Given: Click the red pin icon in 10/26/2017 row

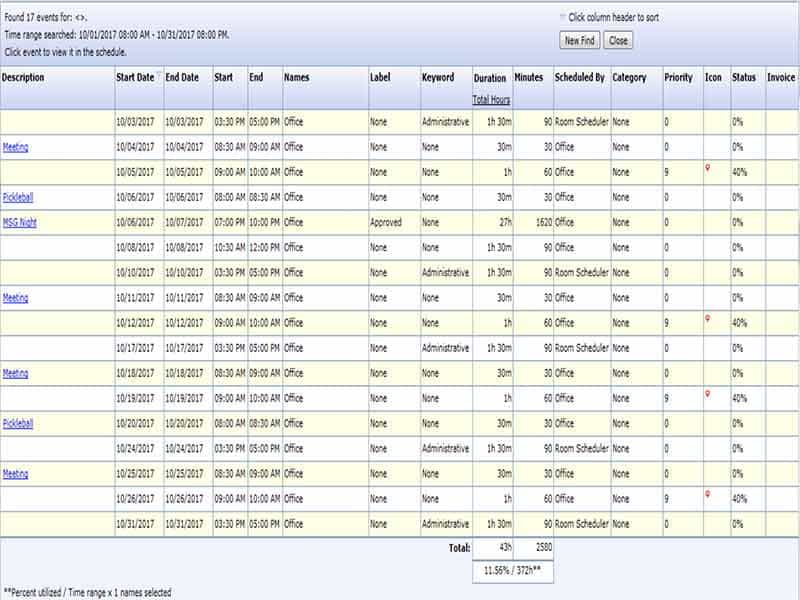Looking at the screenshot, I should coord(708,494).
